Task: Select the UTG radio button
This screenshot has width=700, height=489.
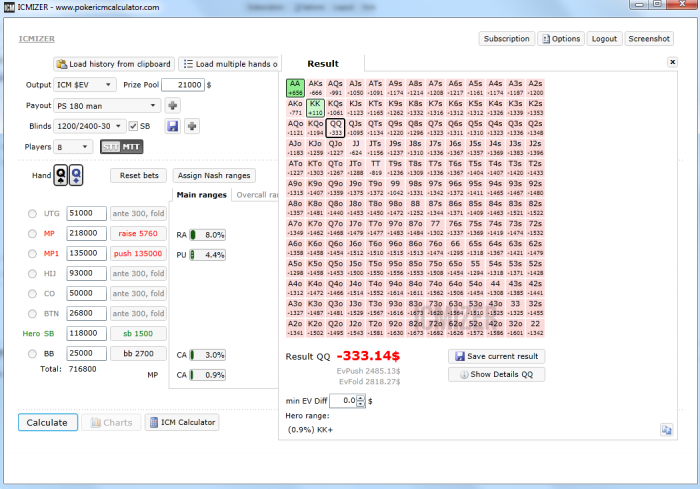Action: coord(32,213)
